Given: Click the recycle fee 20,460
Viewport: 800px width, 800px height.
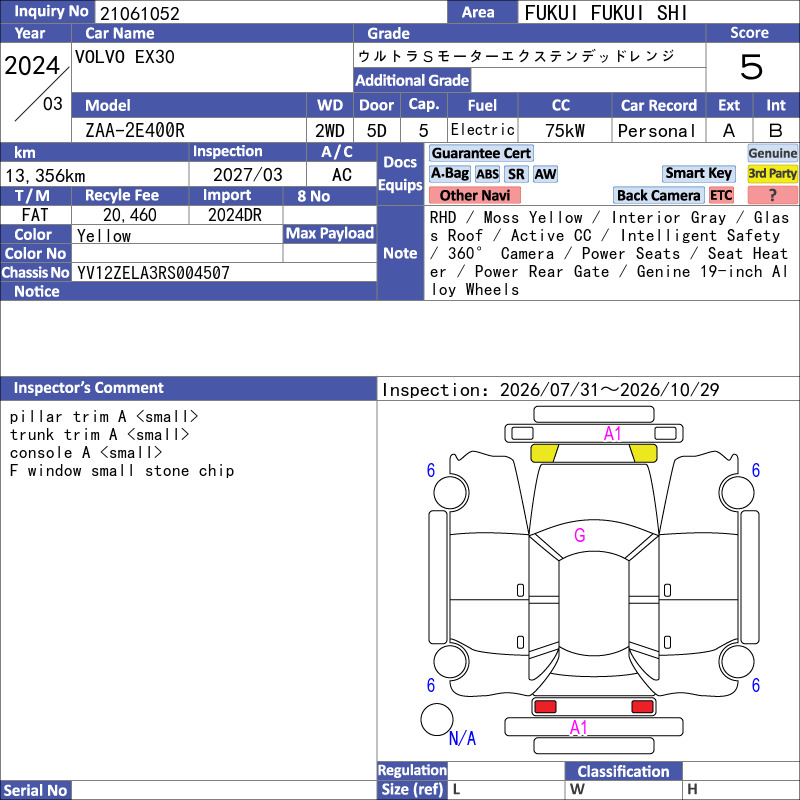Looking at the screenshot, I should coord(130,215).
